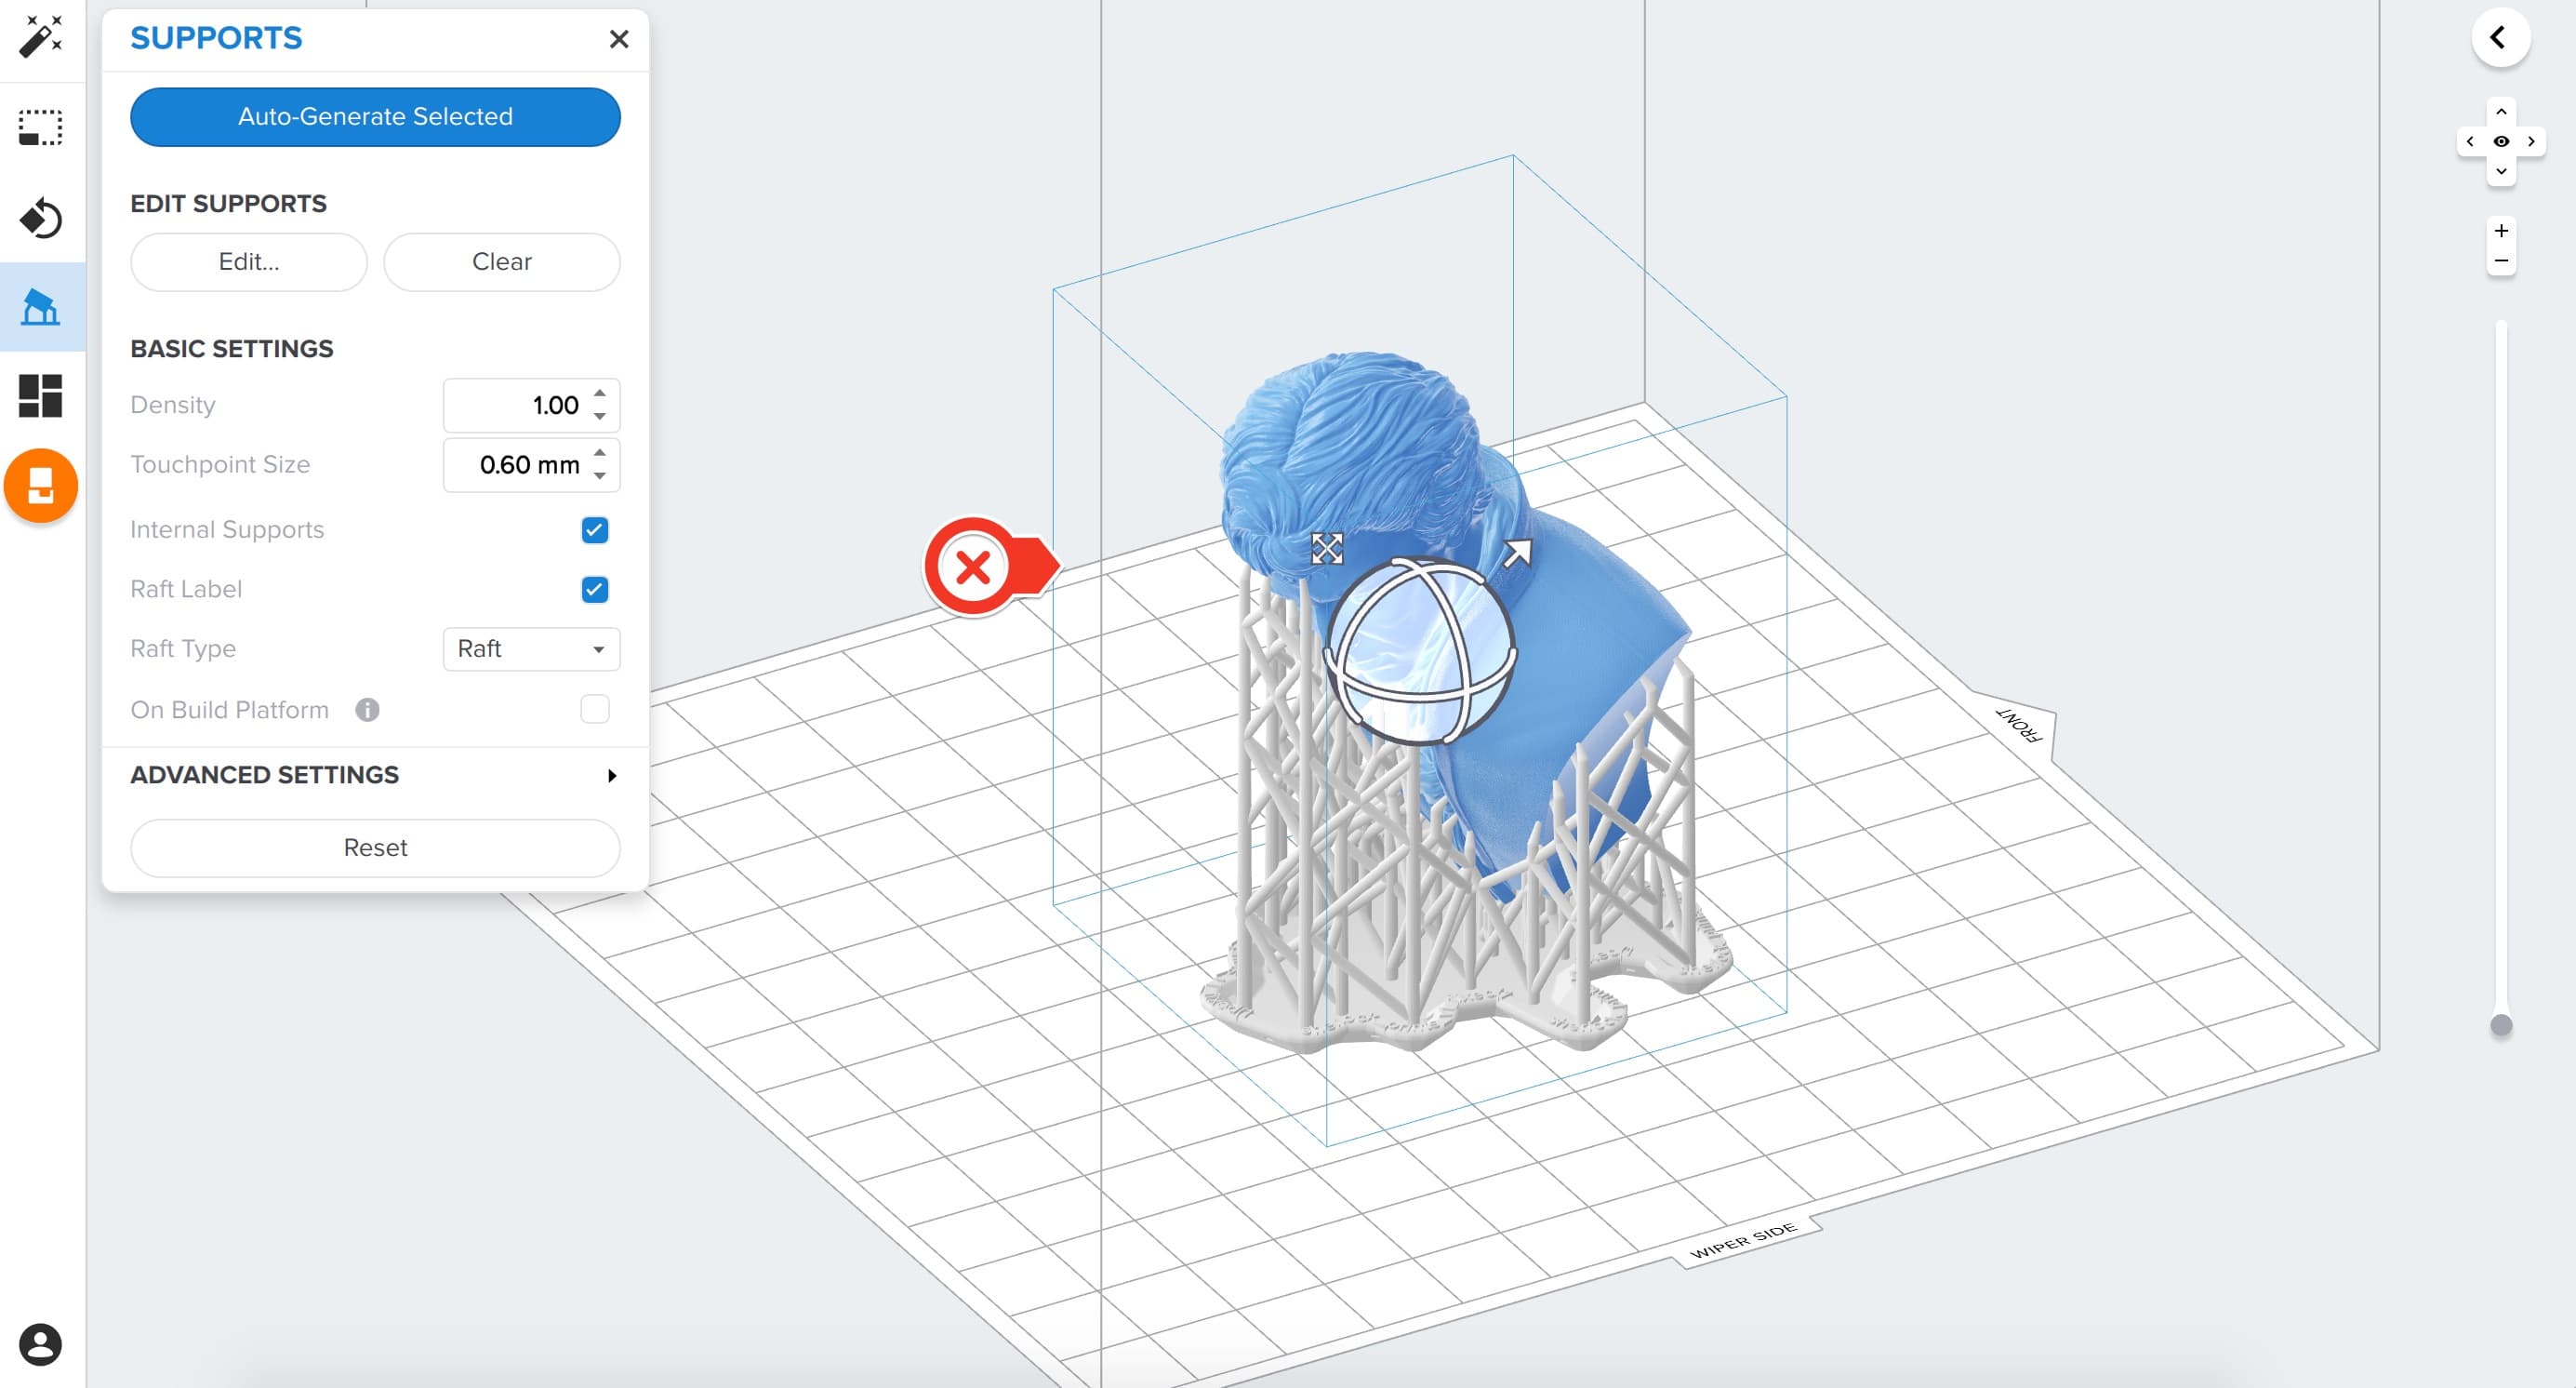Click the layer slider handle at bottom

[2500, 1025]
